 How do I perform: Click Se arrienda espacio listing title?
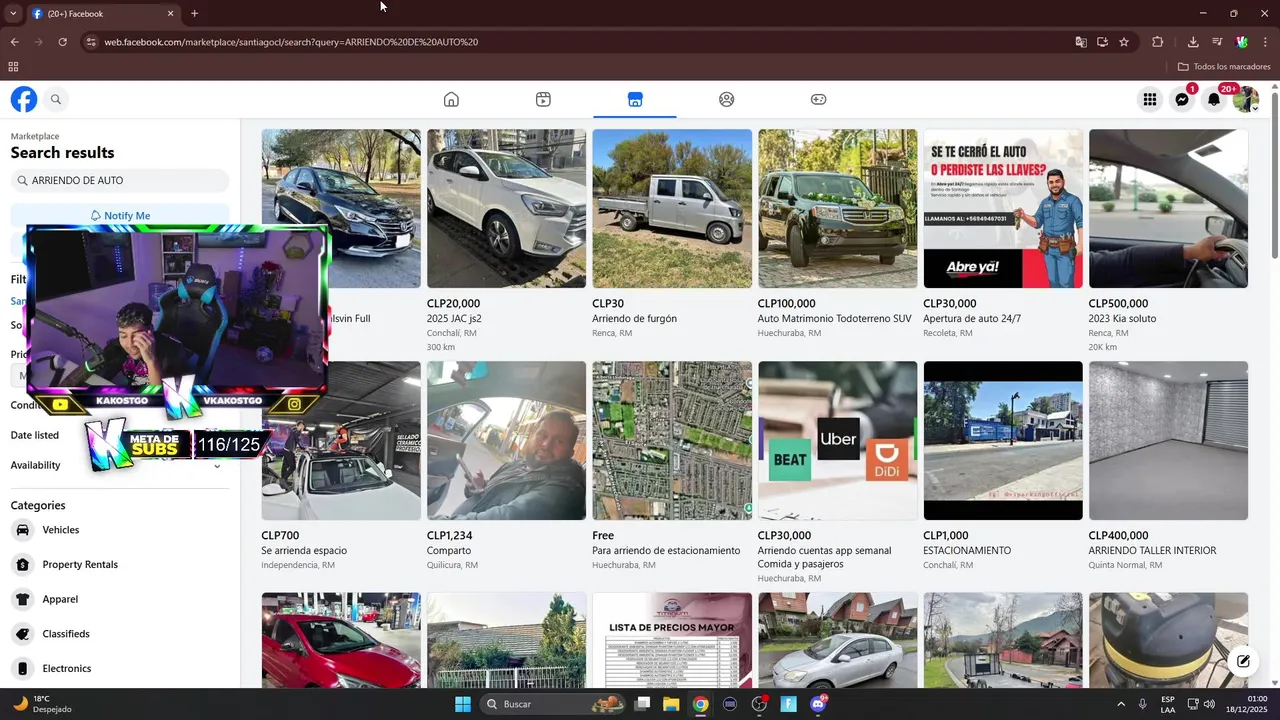(x=304, y=550)
